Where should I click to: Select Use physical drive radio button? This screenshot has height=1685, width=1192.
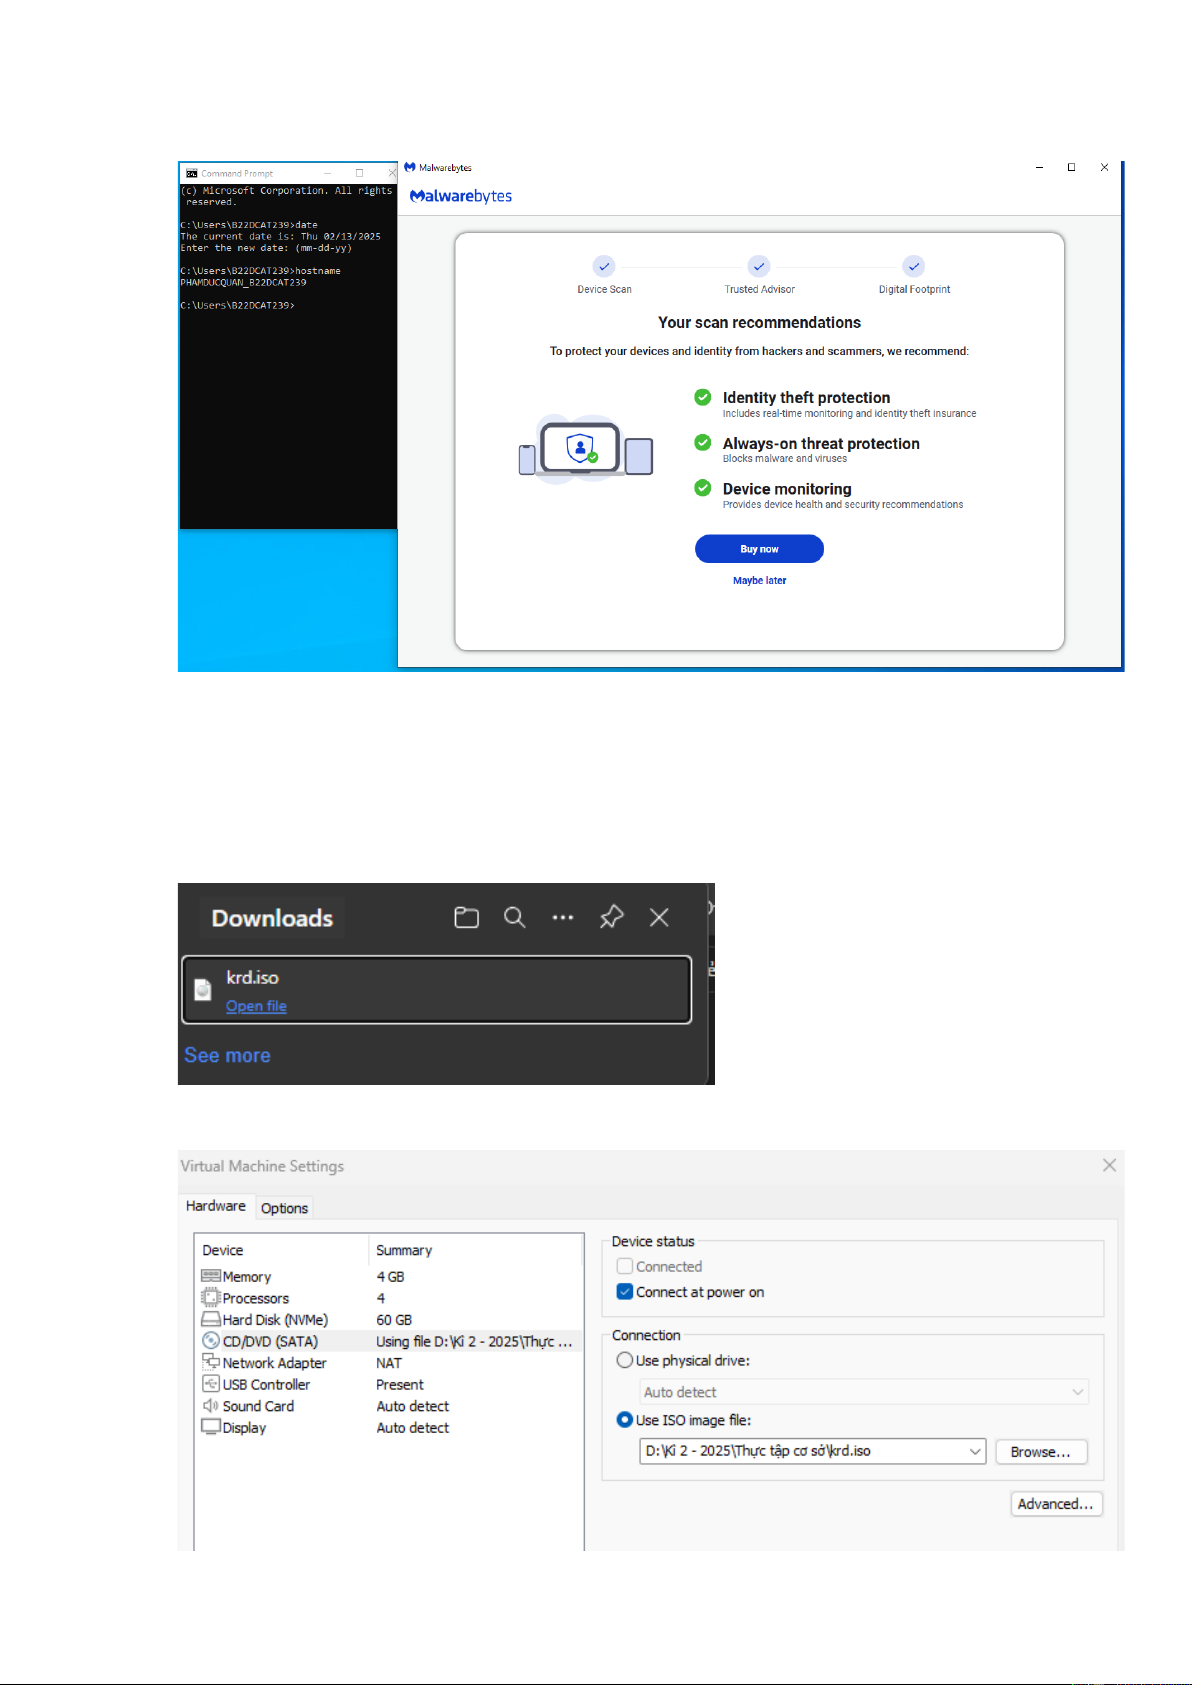(x=625, y=1360)
